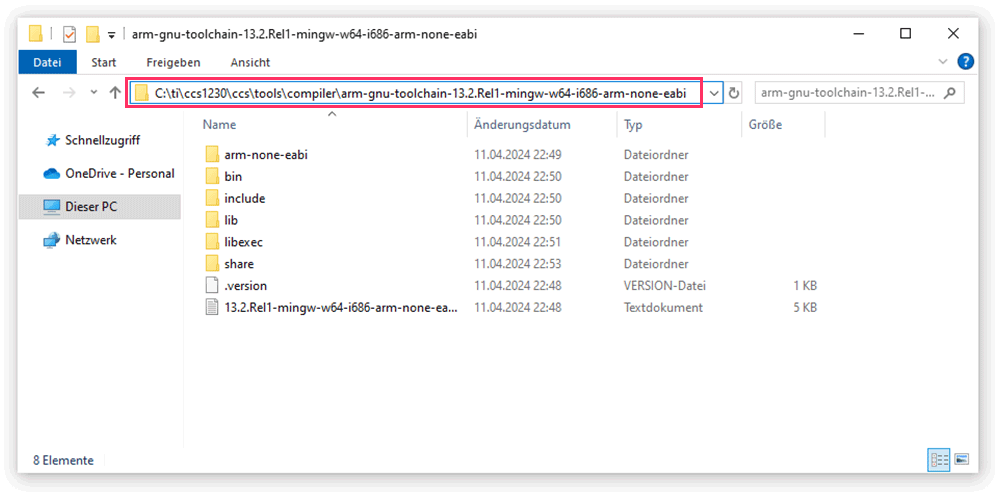Click the Schnellzugriff star icon
This screenshot has height=500, width=1000.
click(53, 140)
